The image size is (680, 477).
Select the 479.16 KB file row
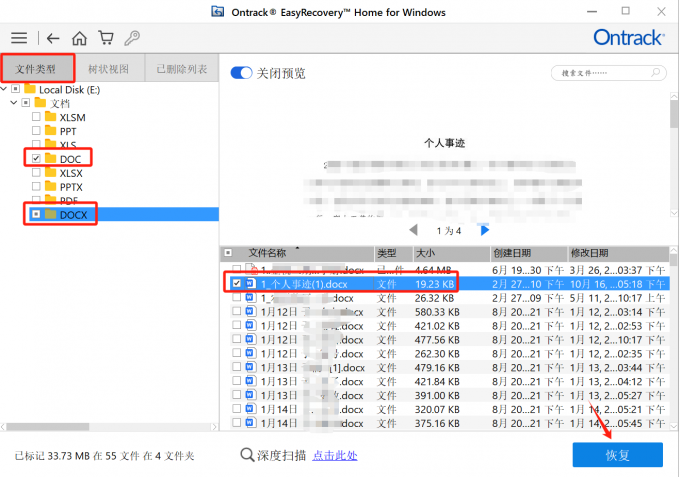[445, 367]
